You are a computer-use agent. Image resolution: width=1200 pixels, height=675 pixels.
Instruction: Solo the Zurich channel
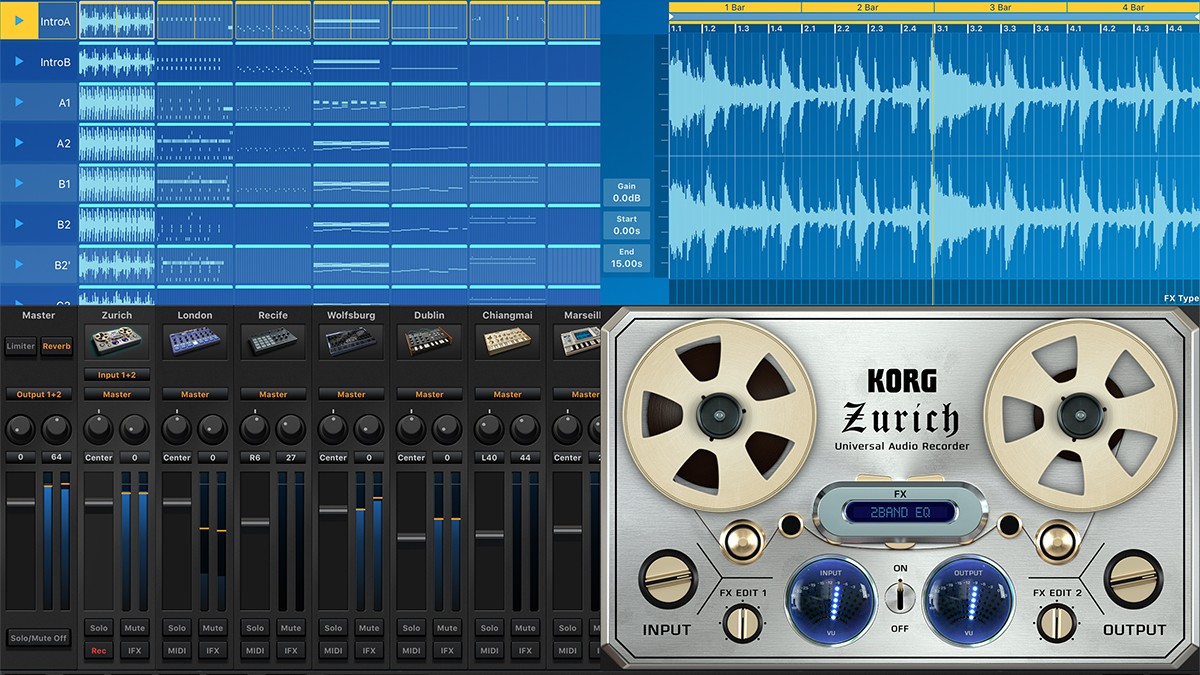pos(98,628)
